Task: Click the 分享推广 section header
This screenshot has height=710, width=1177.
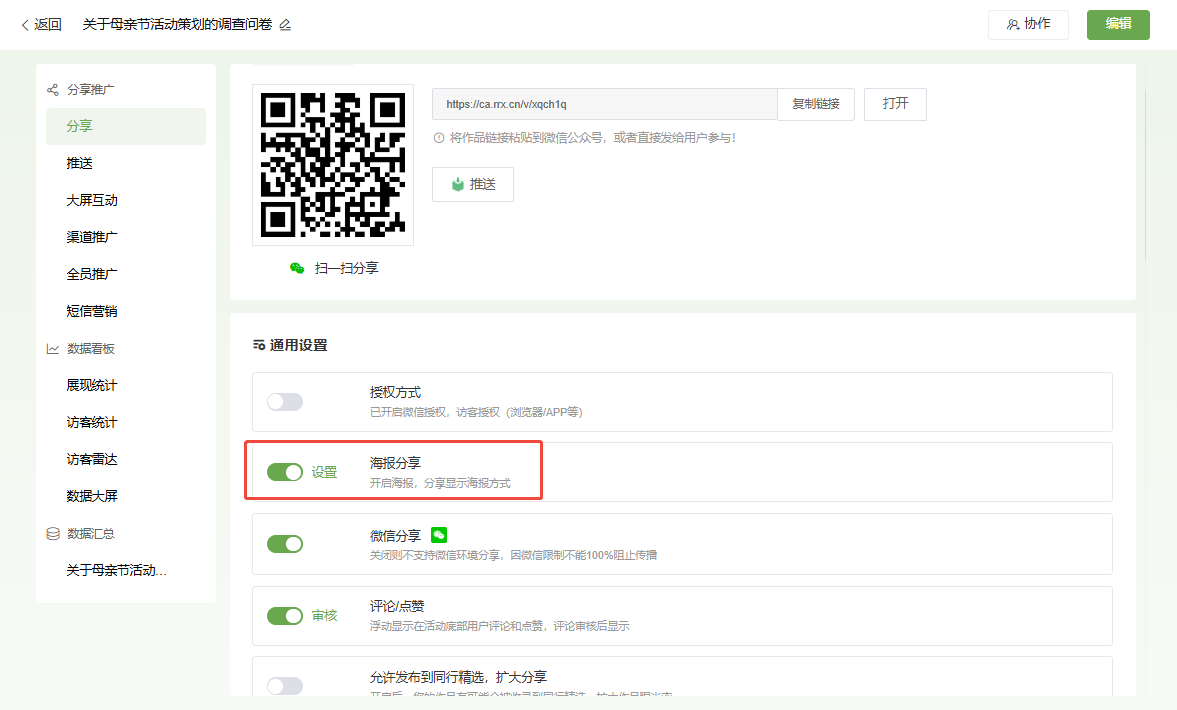Action: click(x=91, y=90)
